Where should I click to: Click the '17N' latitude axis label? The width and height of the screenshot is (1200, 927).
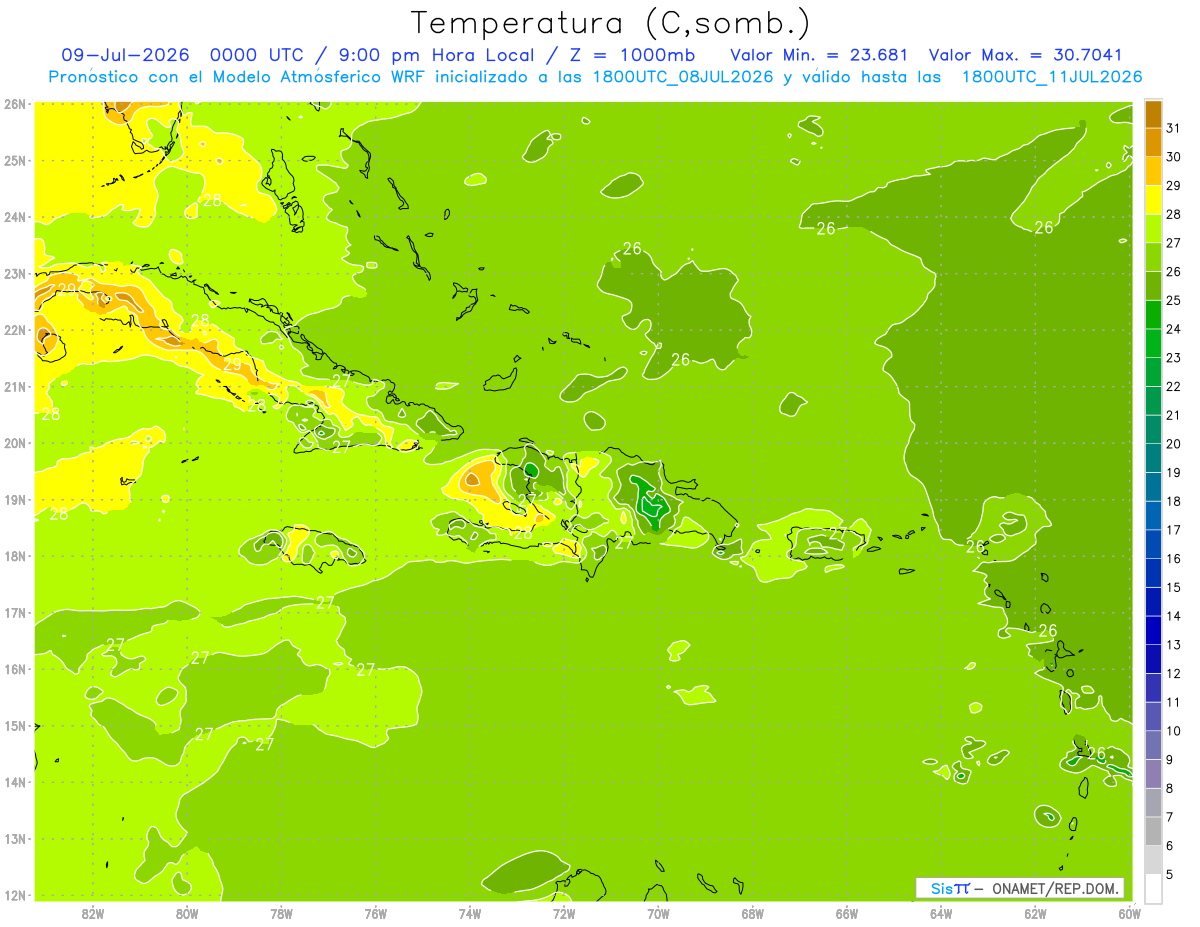point(15,613)
